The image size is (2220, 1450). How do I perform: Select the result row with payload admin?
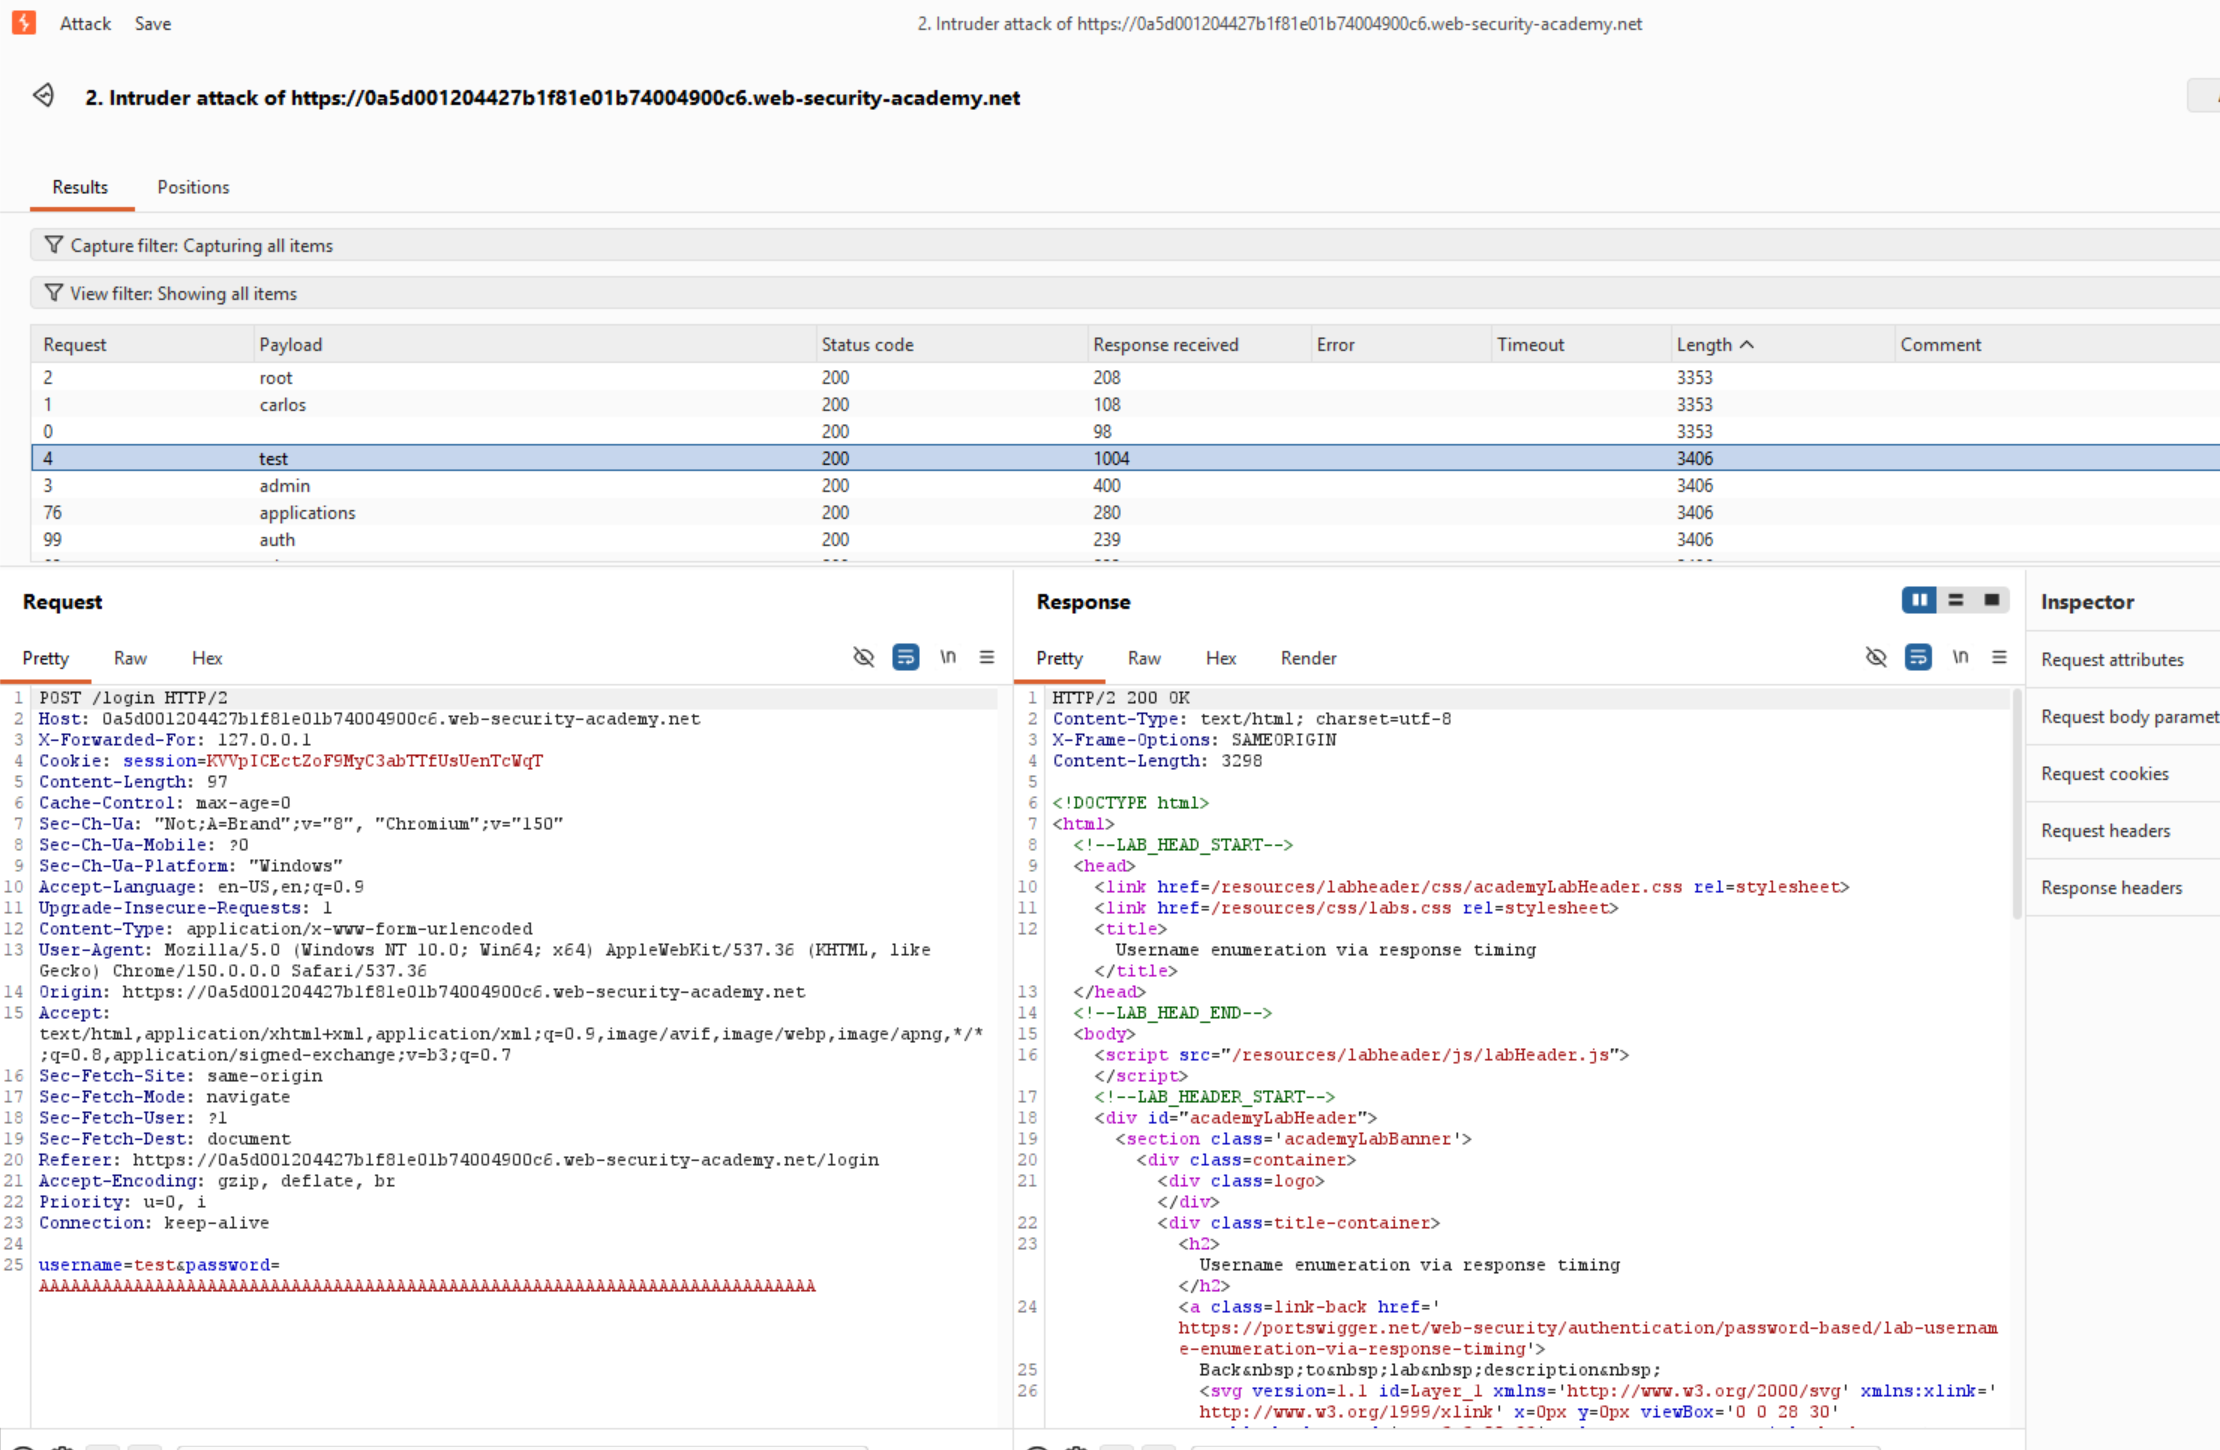[1125, 485]
